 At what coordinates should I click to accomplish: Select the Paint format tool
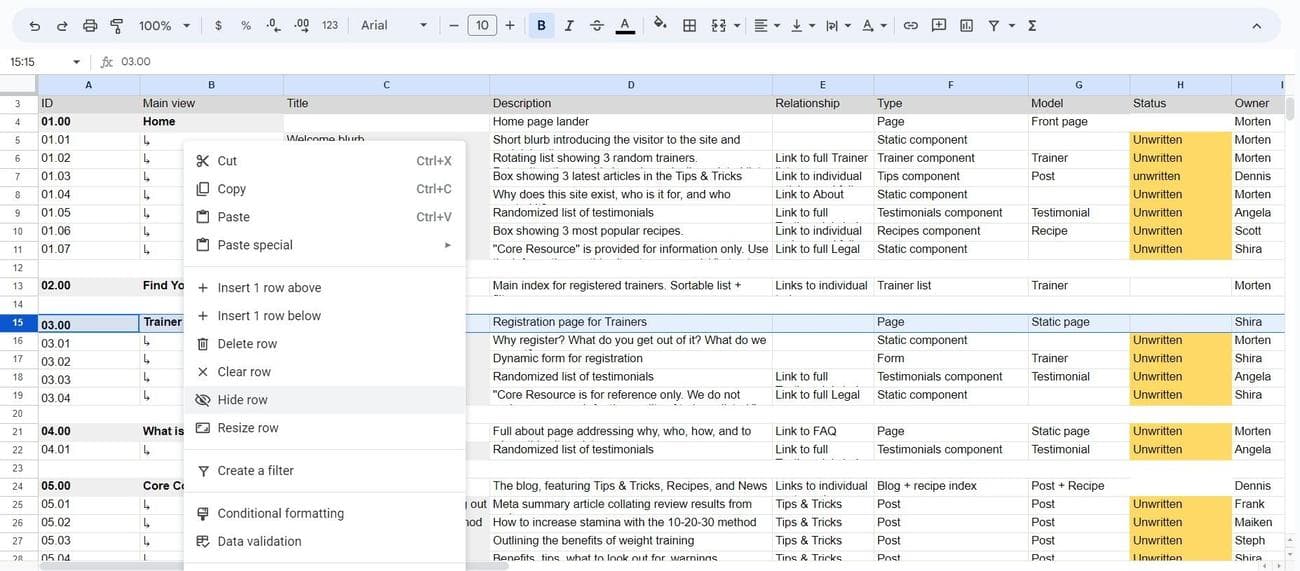[117, 25]
